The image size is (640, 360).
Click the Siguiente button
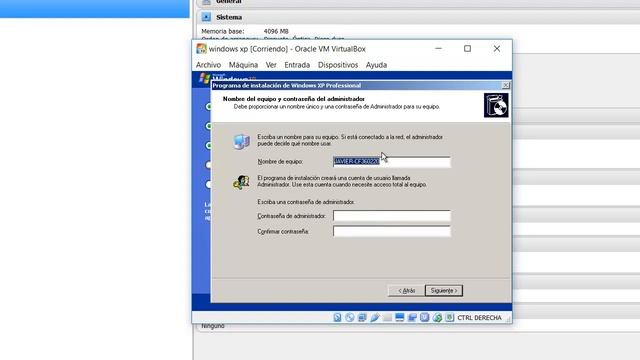(x=444, y=291)
